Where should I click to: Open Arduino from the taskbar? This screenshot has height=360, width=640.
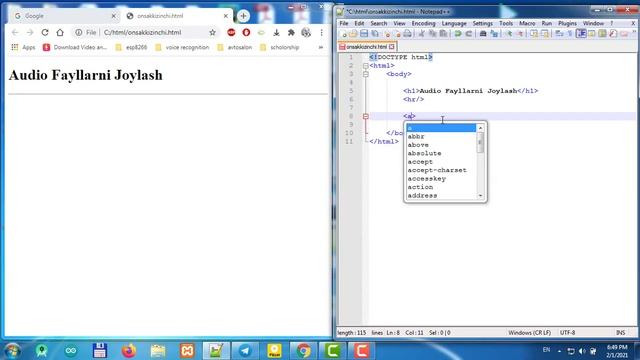tap(71, 351)
